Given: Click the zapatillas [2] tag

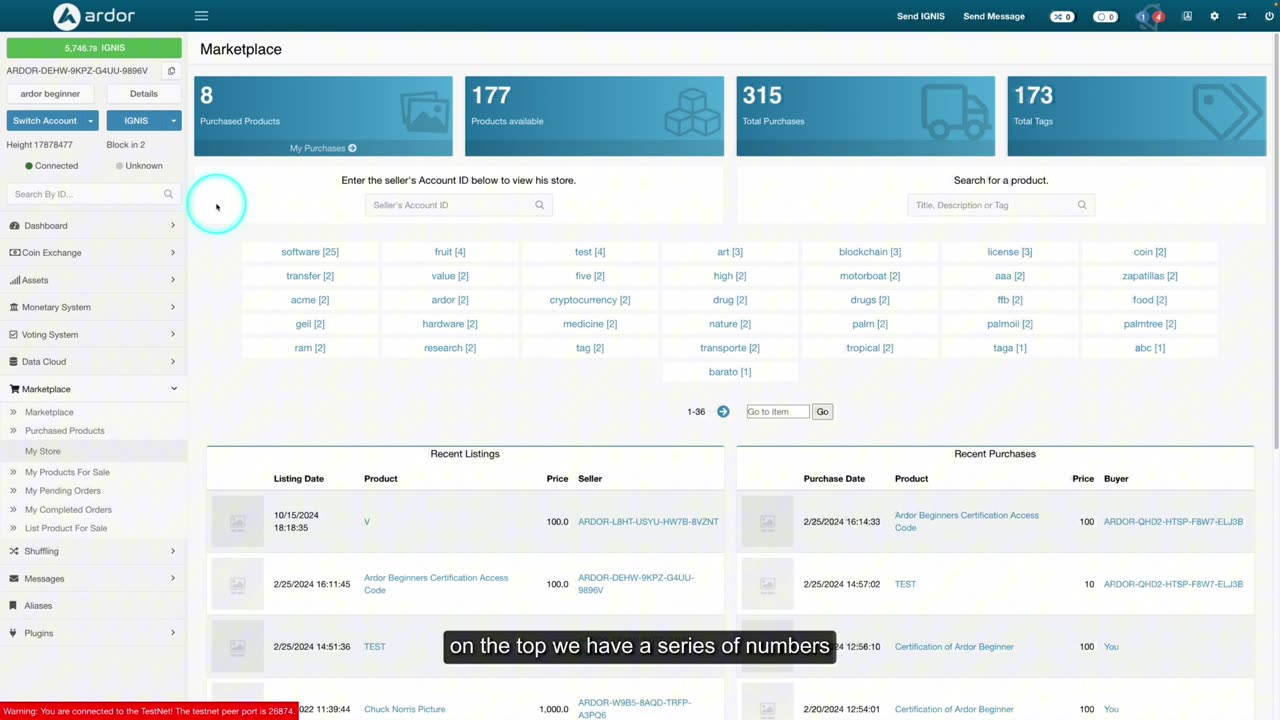Looking at the screenshot, I should point(1150,276).
